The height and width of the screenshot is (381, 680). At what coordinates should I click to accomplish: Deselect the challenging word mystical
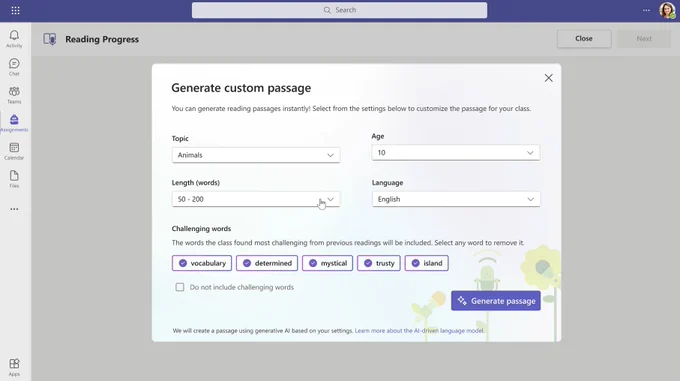coord(327,263)
